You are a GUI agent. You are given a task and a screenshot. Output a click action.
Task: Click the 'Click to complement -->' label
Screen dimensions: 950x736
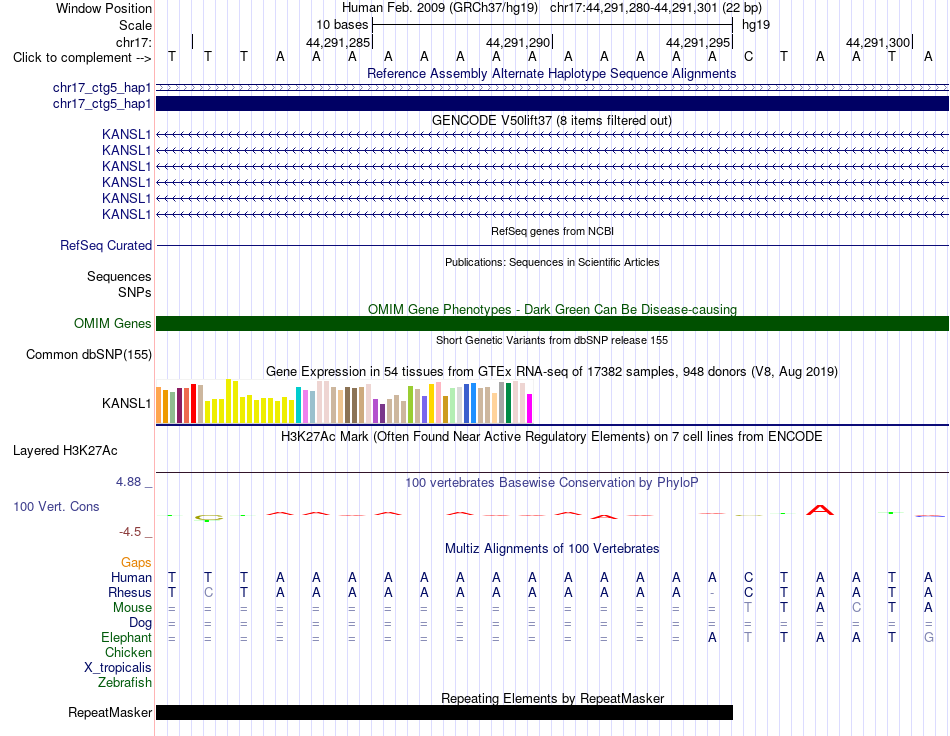tap(82, 58)
